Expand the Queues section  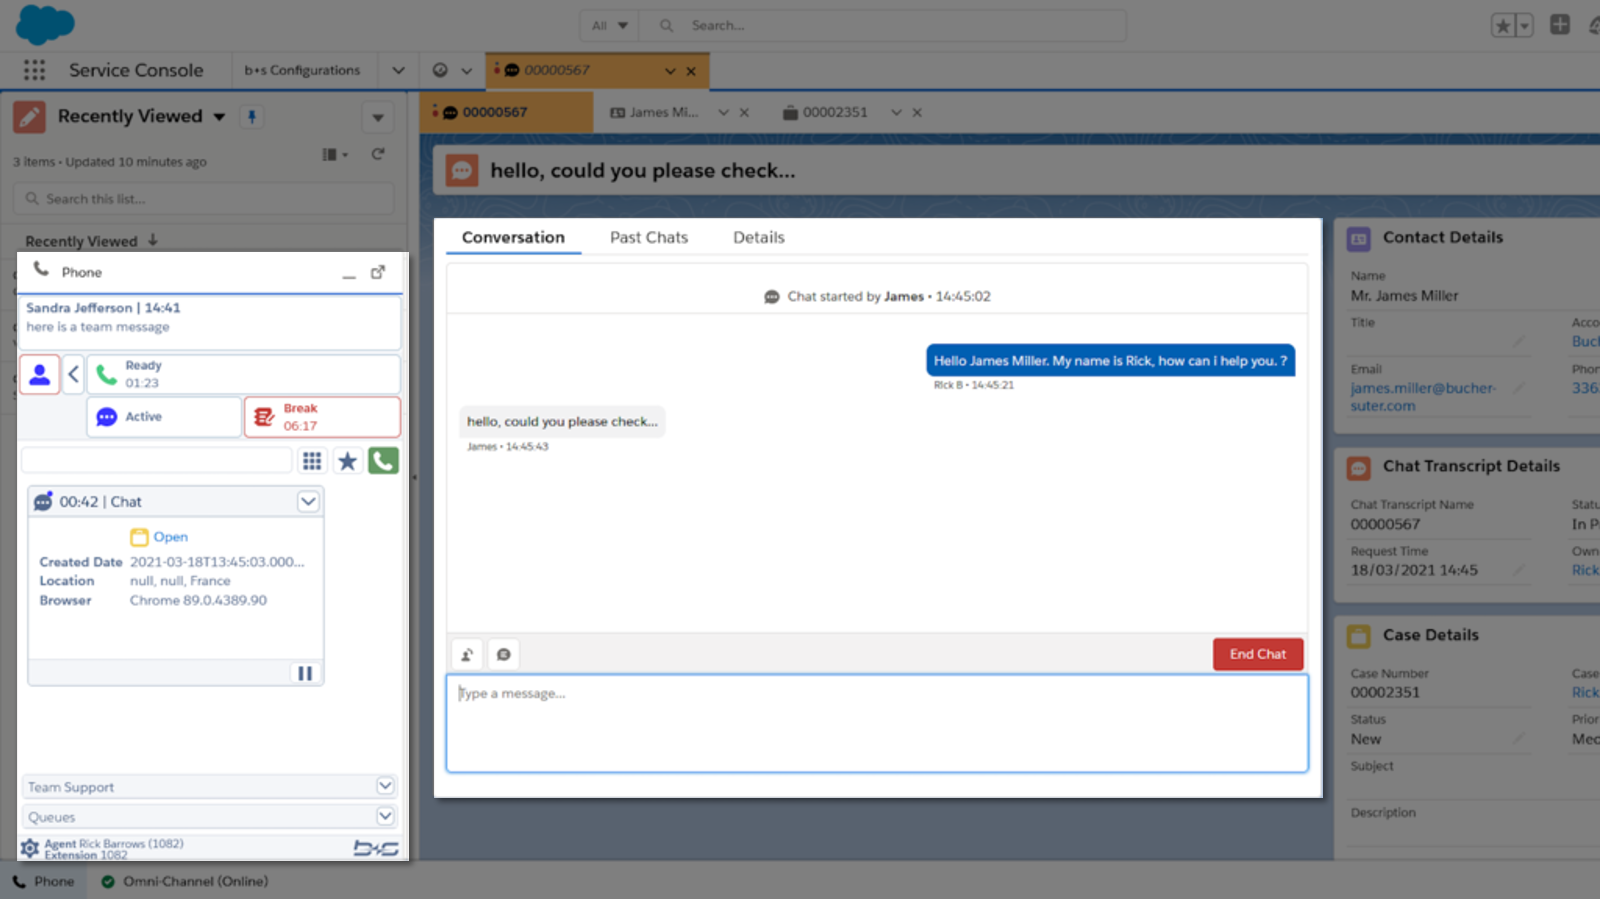(385, 816)
